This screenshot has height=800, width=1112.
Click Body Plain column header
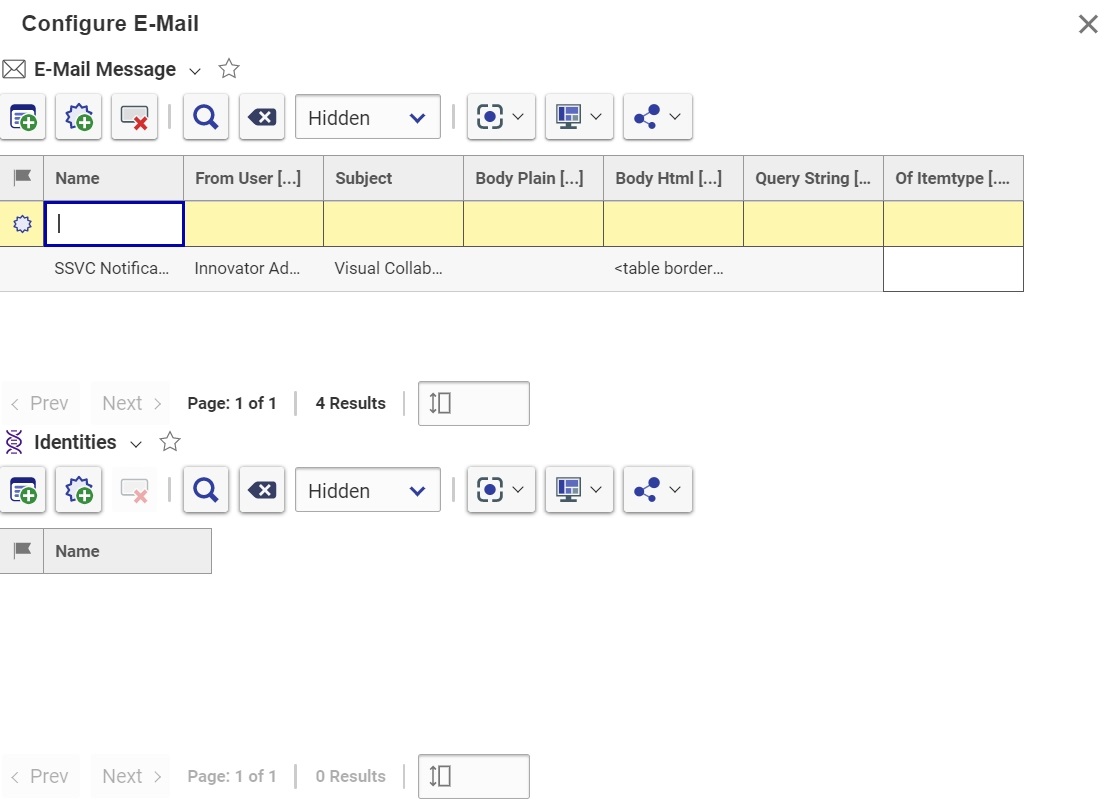click(x=533, y=178)
